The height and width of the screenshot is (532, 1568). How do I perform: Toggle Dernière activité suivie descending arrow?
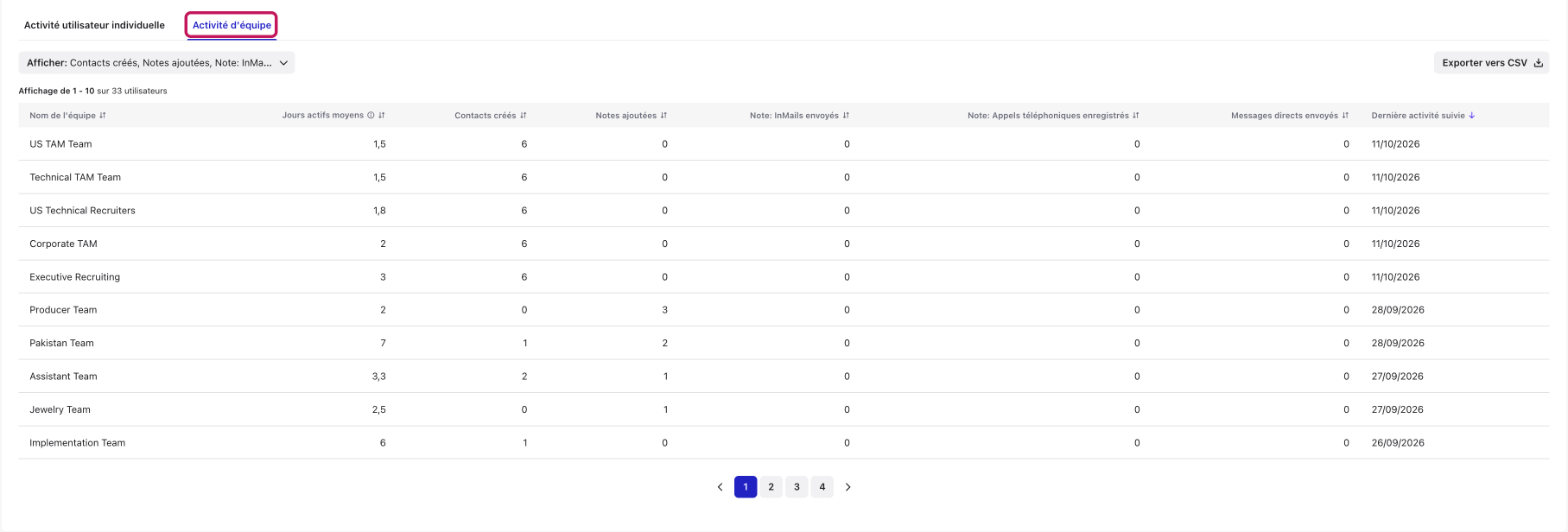tap(1472, 115)
